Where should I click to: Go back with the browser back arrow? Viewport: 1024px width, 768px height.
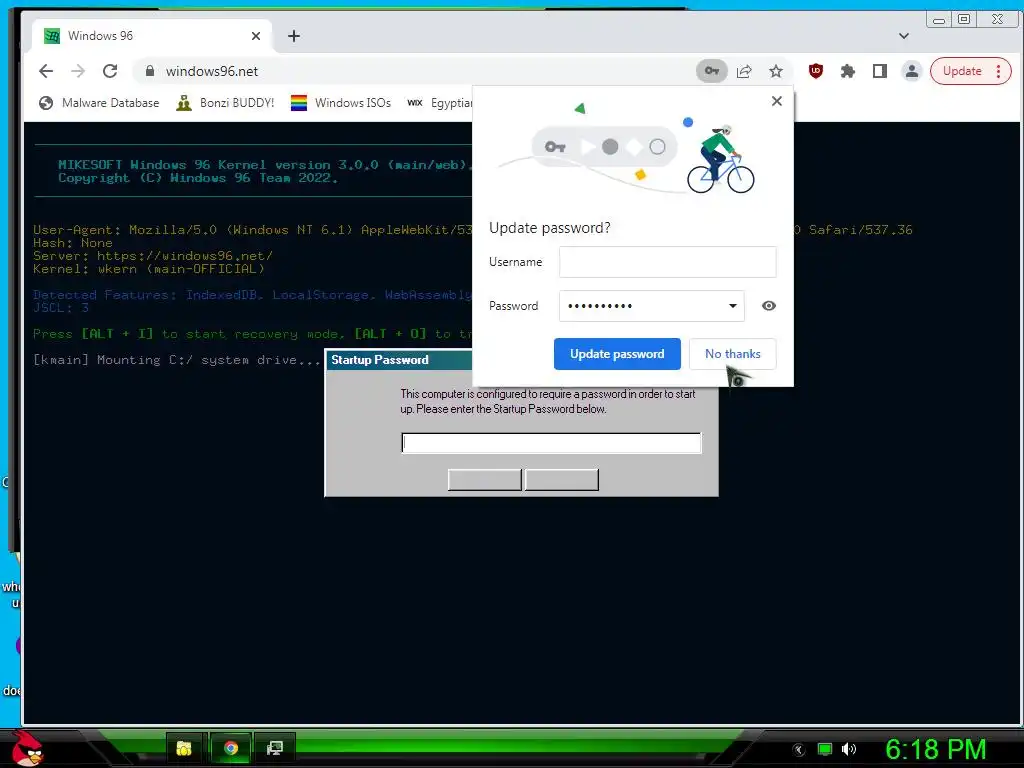[46, 71]
